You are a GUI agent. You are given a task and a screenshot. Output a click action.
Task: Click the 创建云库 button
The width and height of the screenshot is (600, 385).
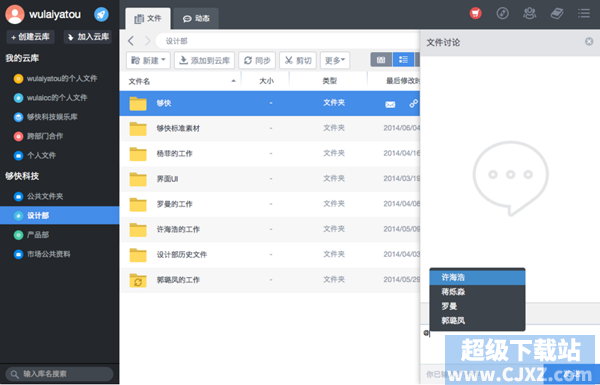(x=31, y=37)
